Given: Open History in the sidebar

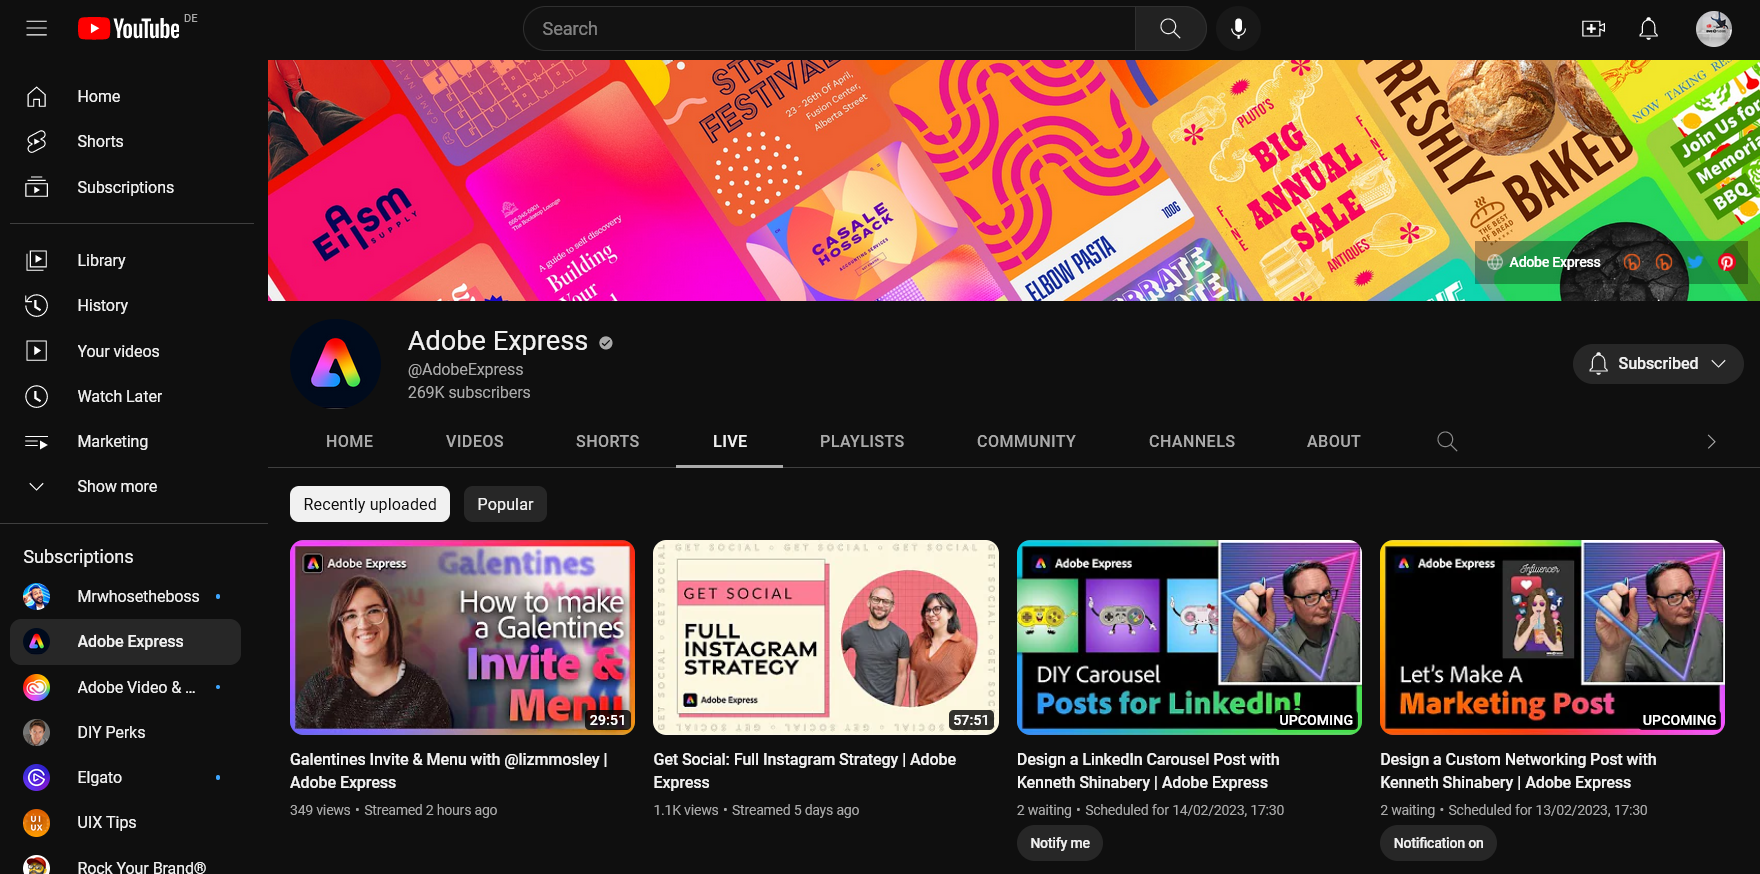Looking at the screenshot, I should [x=130, y=305].
